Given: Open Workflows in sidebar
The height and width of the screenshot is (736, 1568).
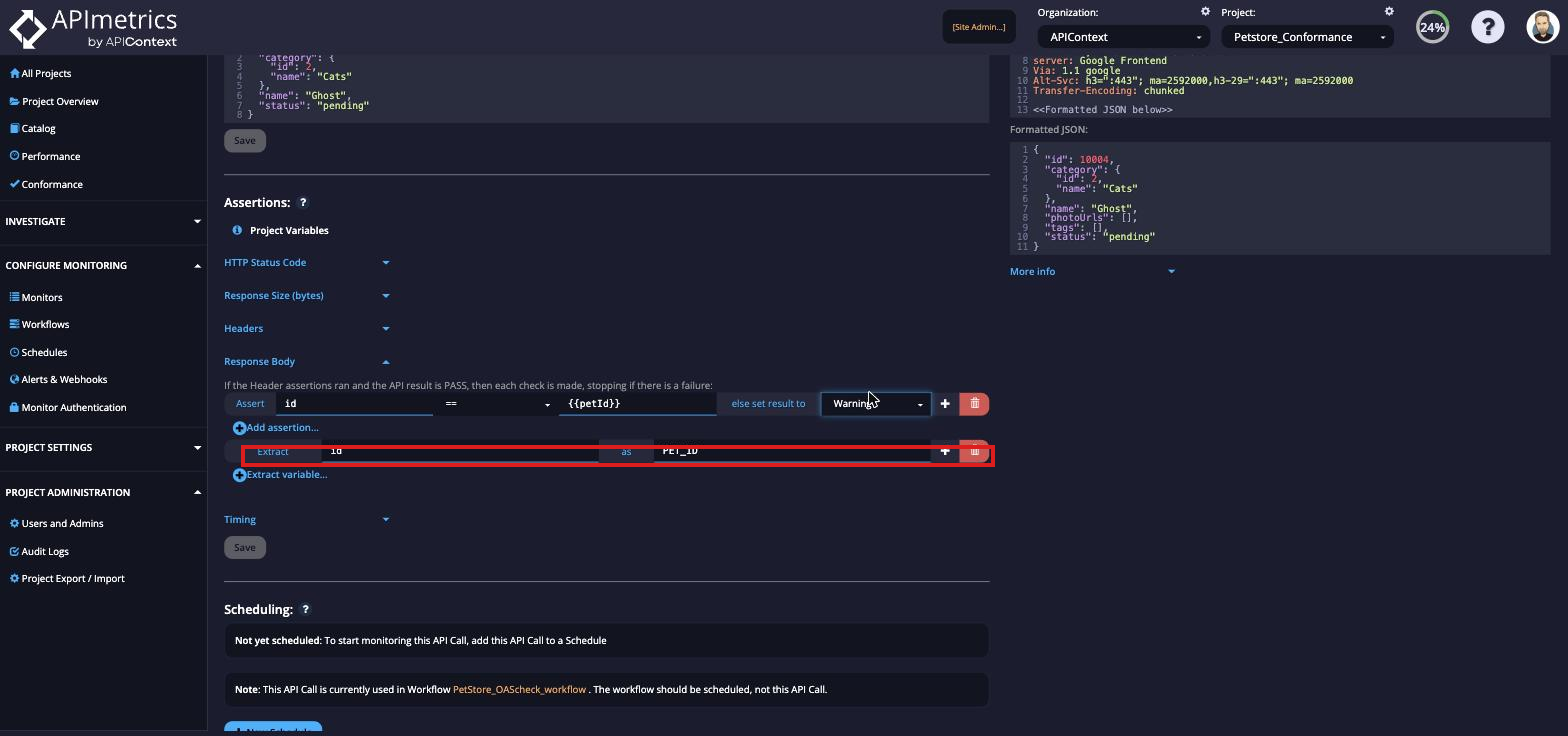Looking at the screenshot, I should (x=39, y=325).
